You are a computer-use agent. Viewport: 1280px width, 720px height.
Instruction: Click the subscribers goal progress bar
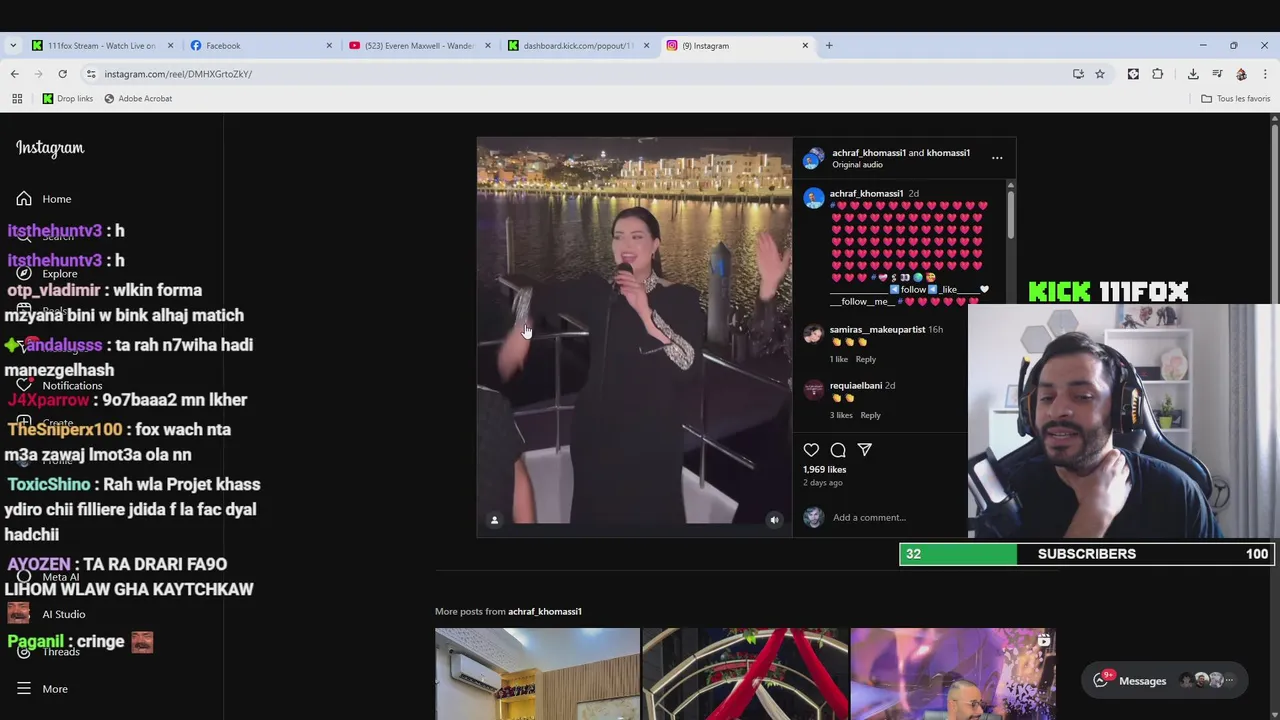(x=1086, y=554)
